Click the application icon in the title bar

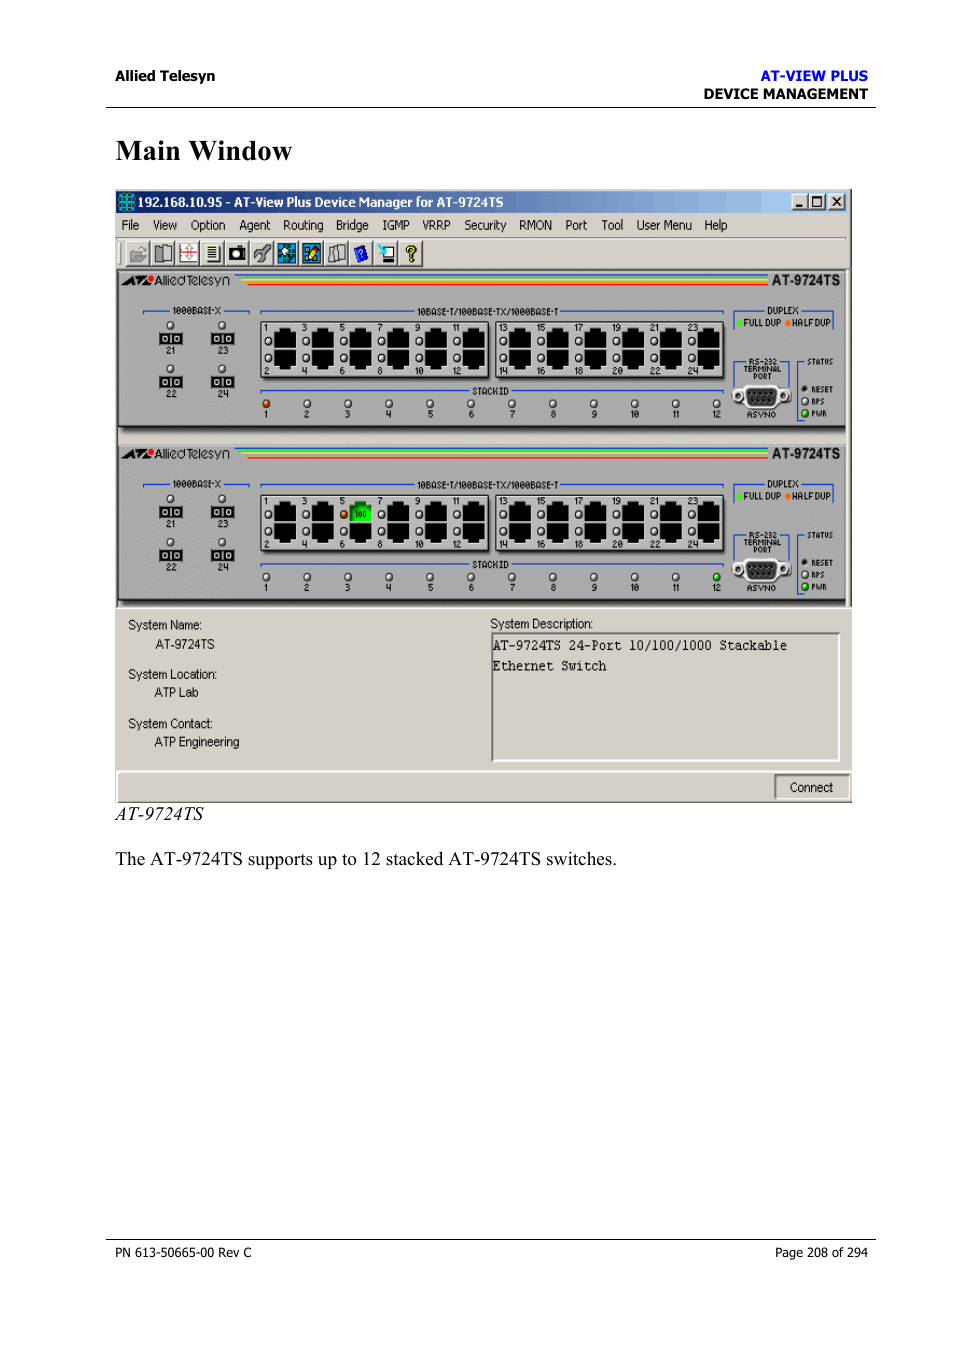tap(127, 202)
